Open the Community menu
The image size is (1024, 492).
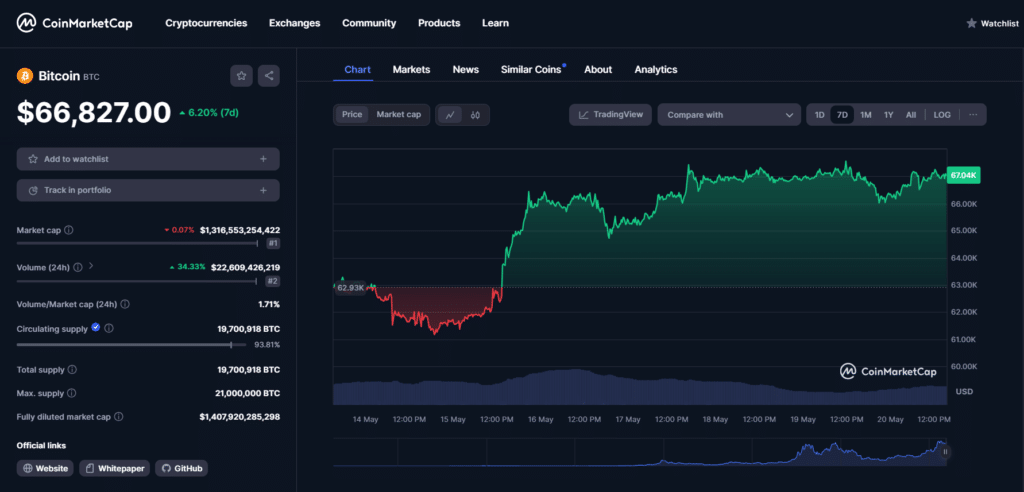369,23
